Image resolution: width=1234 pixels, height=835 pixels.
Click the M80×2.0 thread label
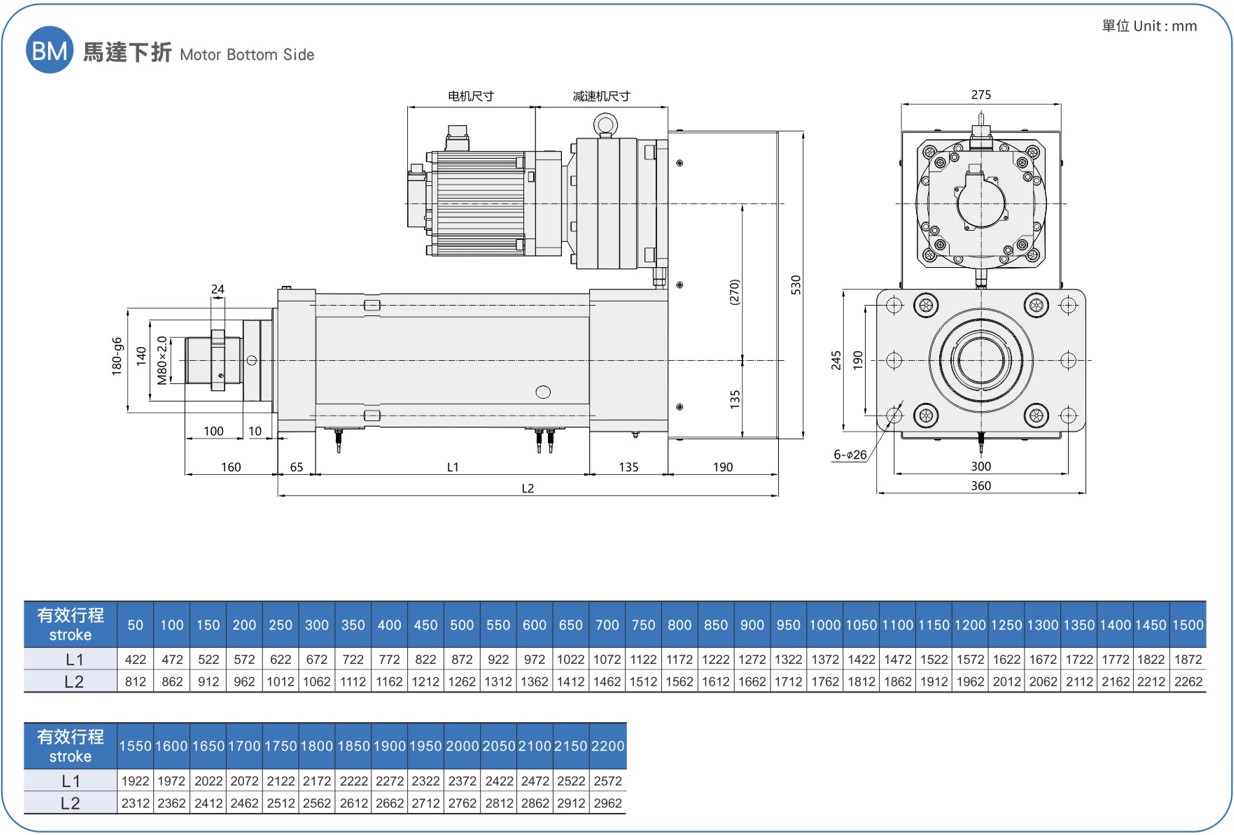[162, 360]
